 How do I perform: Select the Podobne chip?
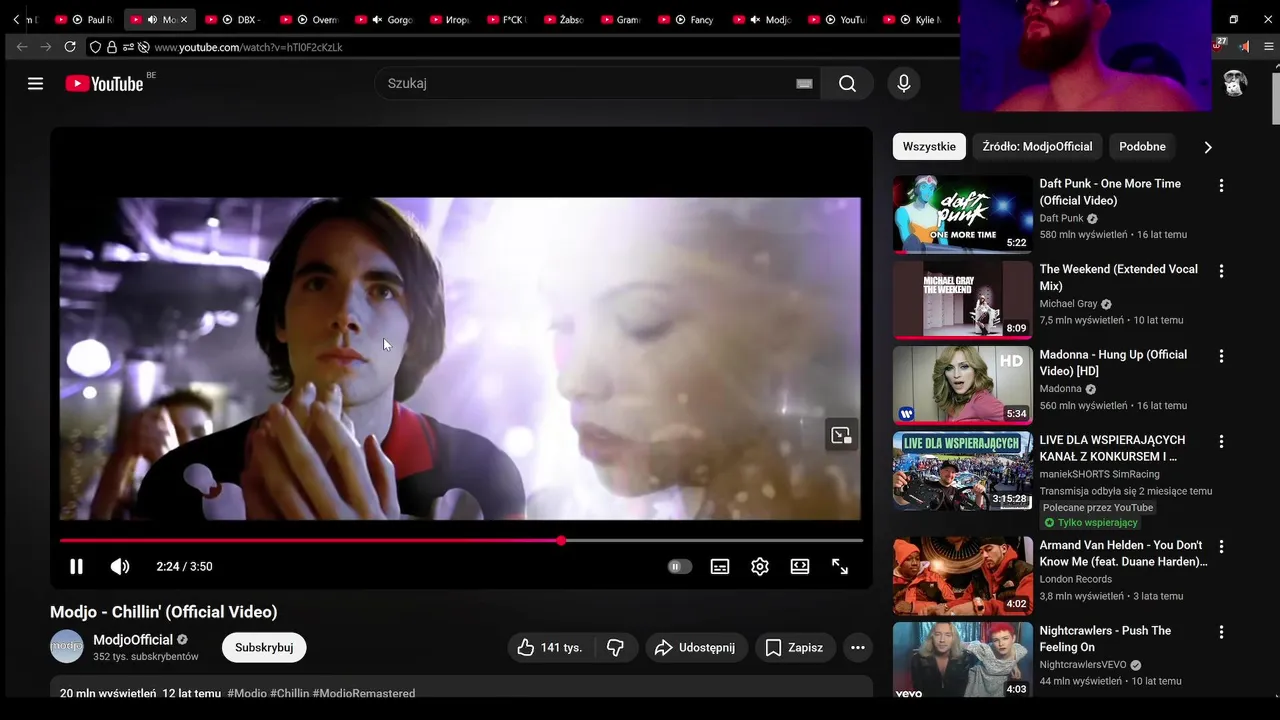(x=1142, y=147)
